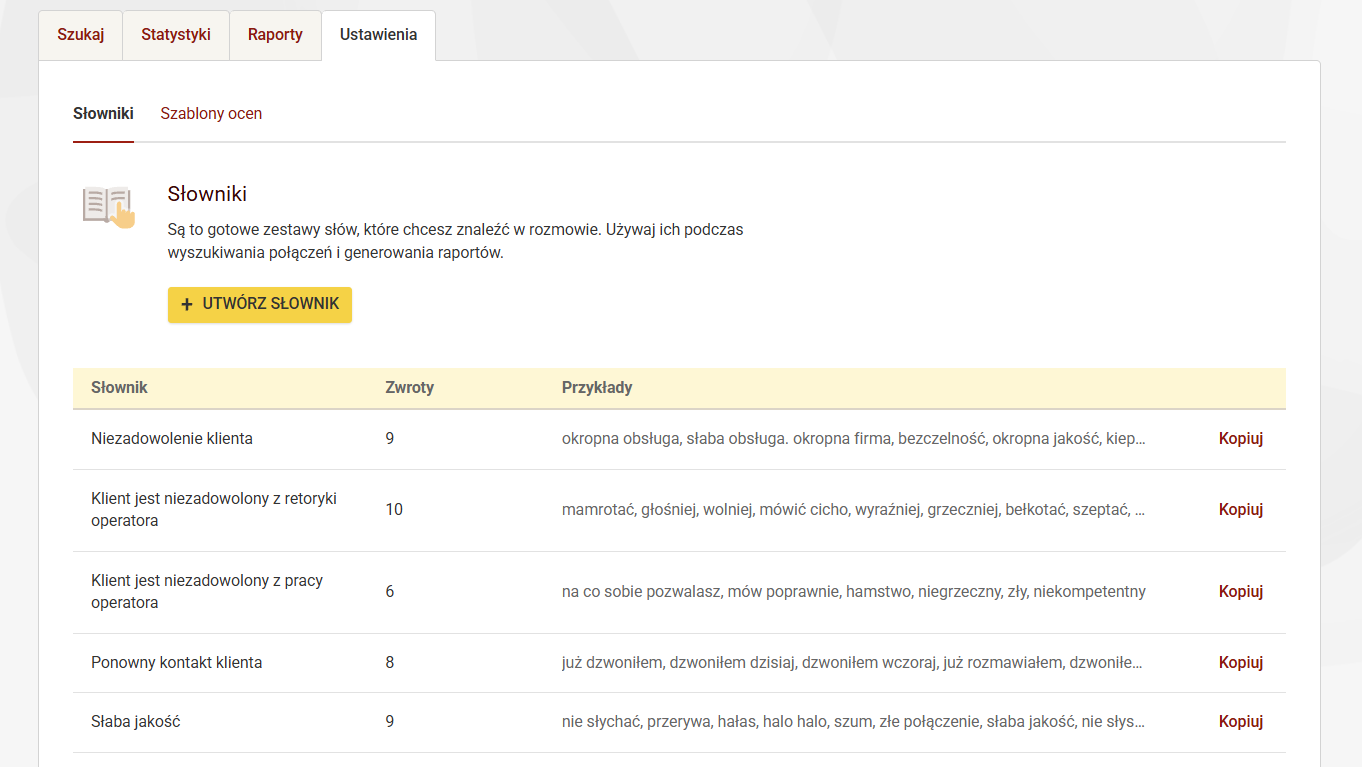
Task: Copy the pracy operatora dictionary
Action: click(1241, 592)
